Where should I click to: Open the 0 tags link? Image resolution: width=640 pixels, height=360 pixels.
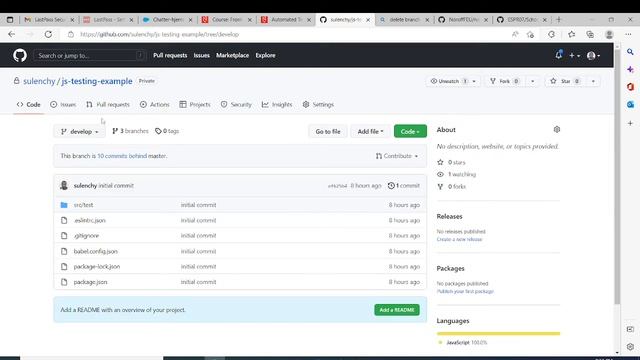tap(167, 131)
